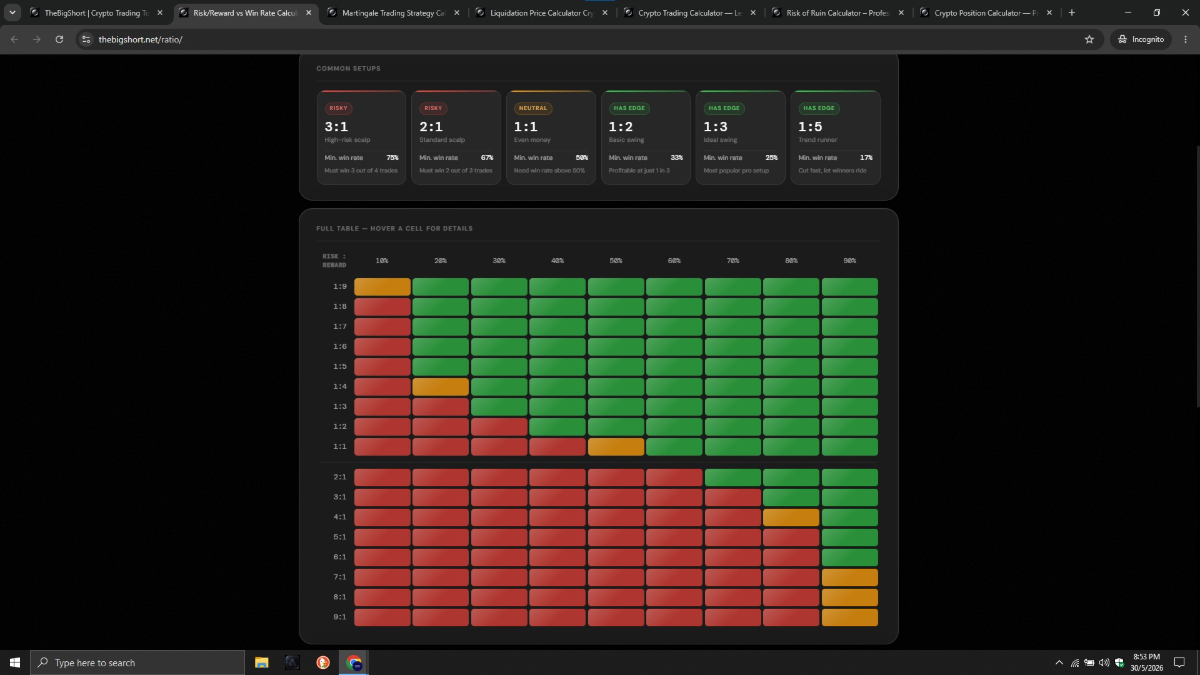The image size is (1200, 675).
Task: Open the Windows Start menu
Action: click(15, 662)
